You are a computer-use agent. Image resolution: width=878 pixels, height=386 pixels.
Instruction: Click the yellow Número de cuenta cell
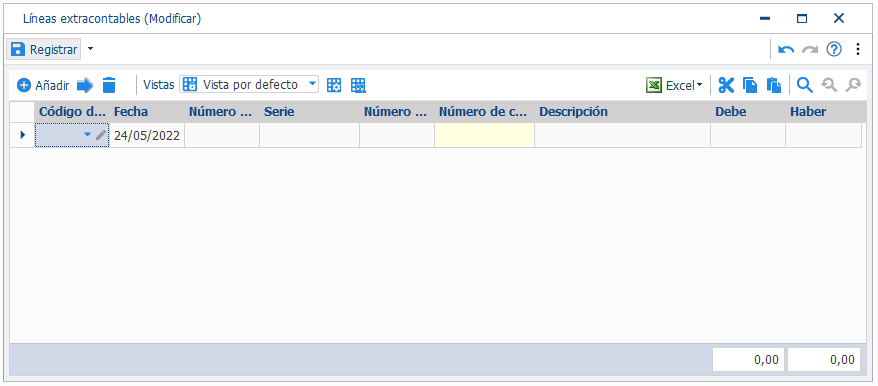click(484, 135)
